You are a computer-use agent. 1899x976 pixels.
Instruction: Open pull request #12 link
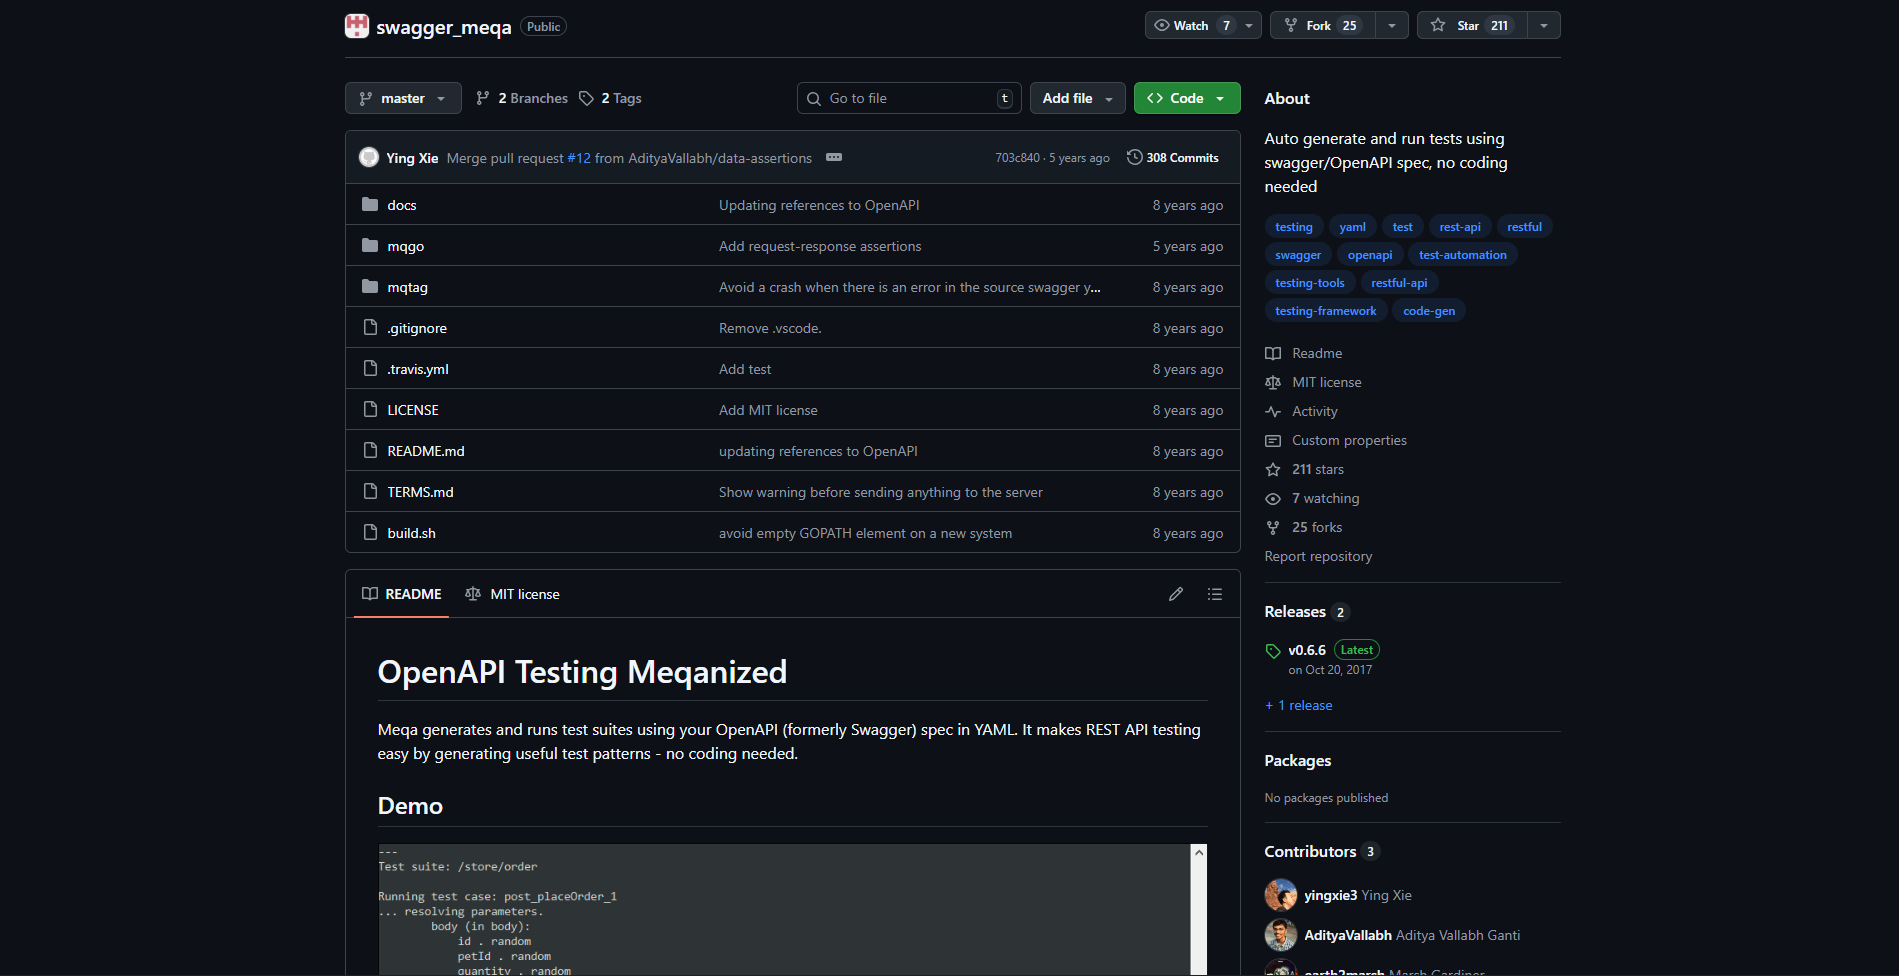coord(579,158)
